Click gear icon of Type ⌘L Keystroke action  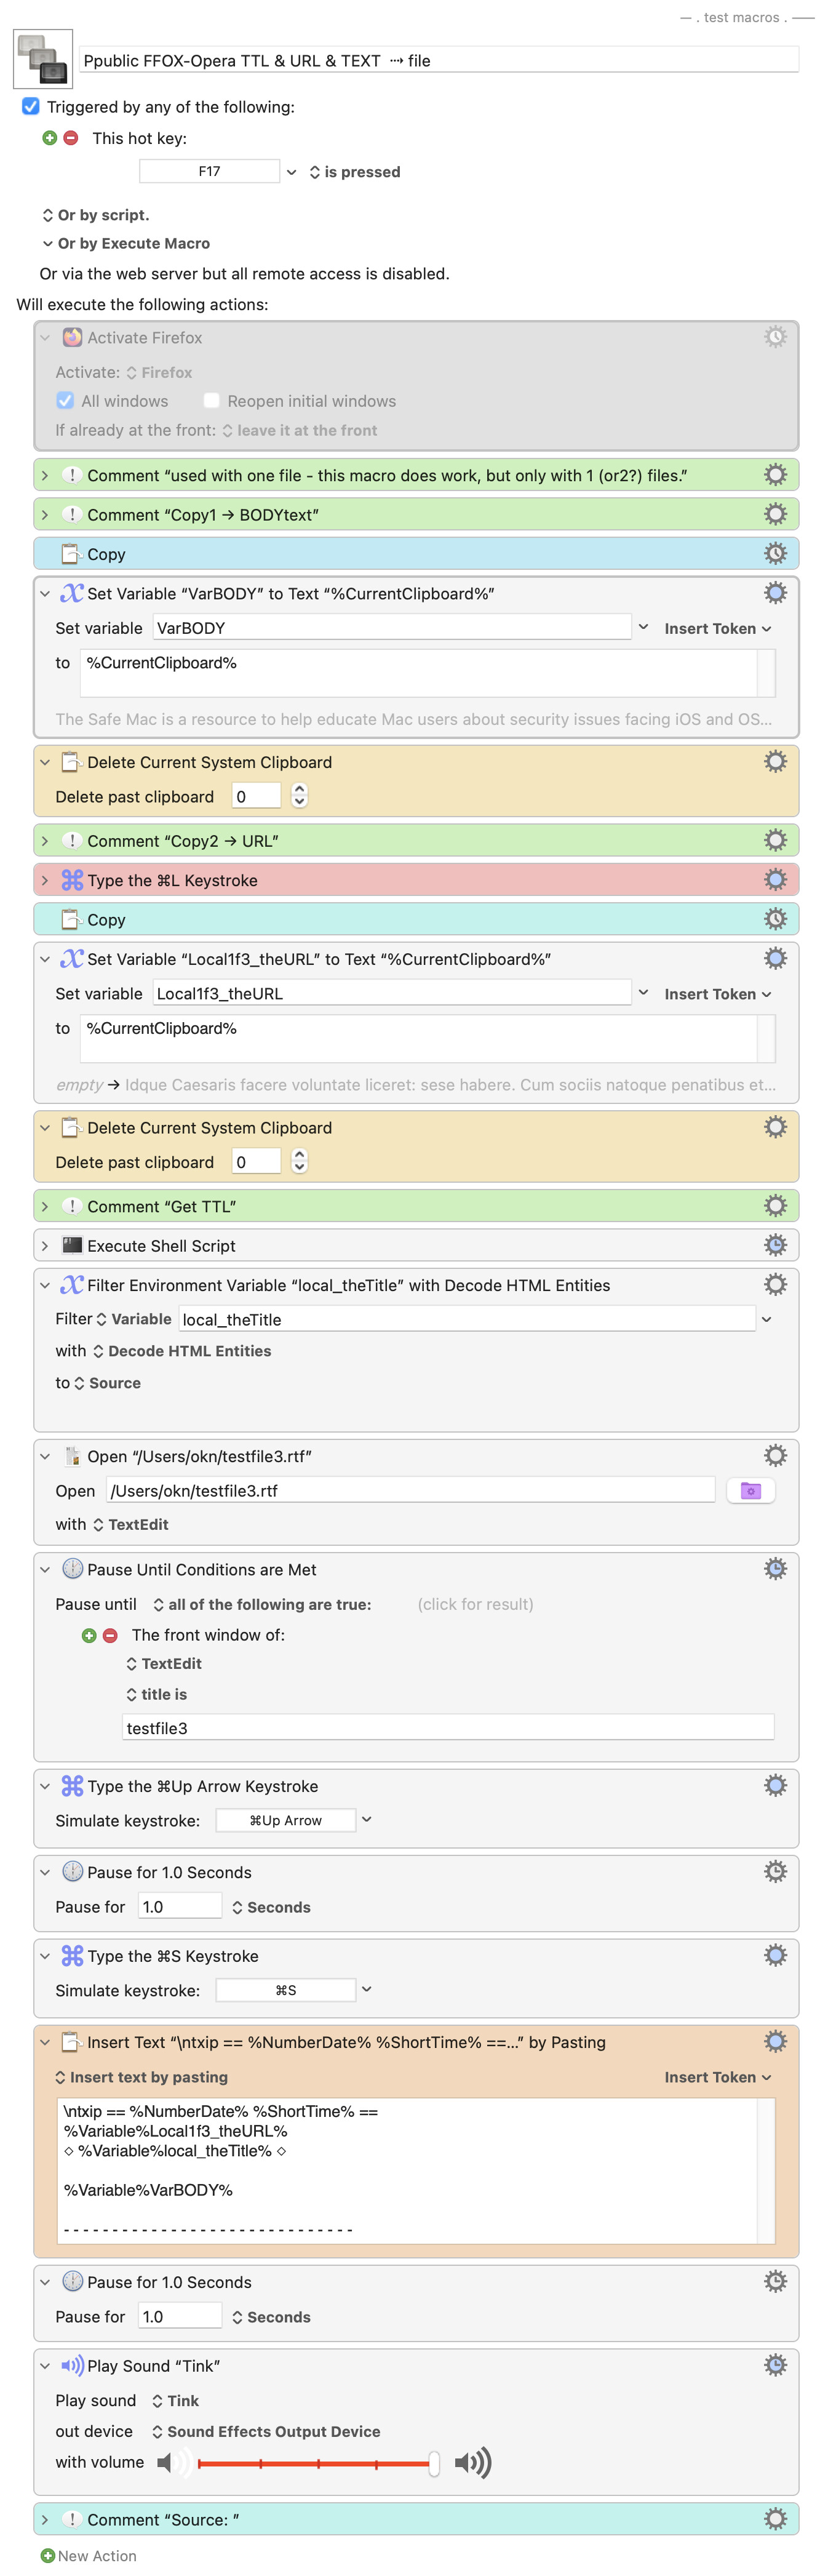click(x=774, y=879)
